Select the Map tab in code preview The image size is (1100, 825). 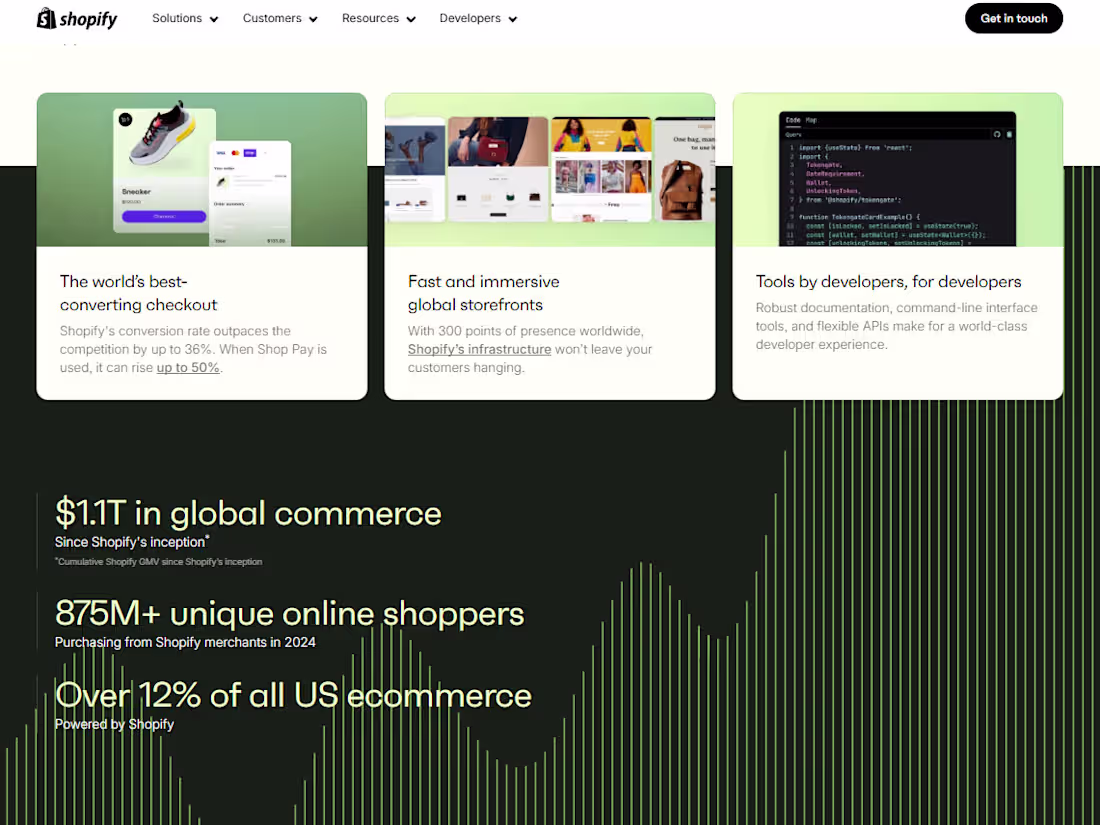(811, 120)
